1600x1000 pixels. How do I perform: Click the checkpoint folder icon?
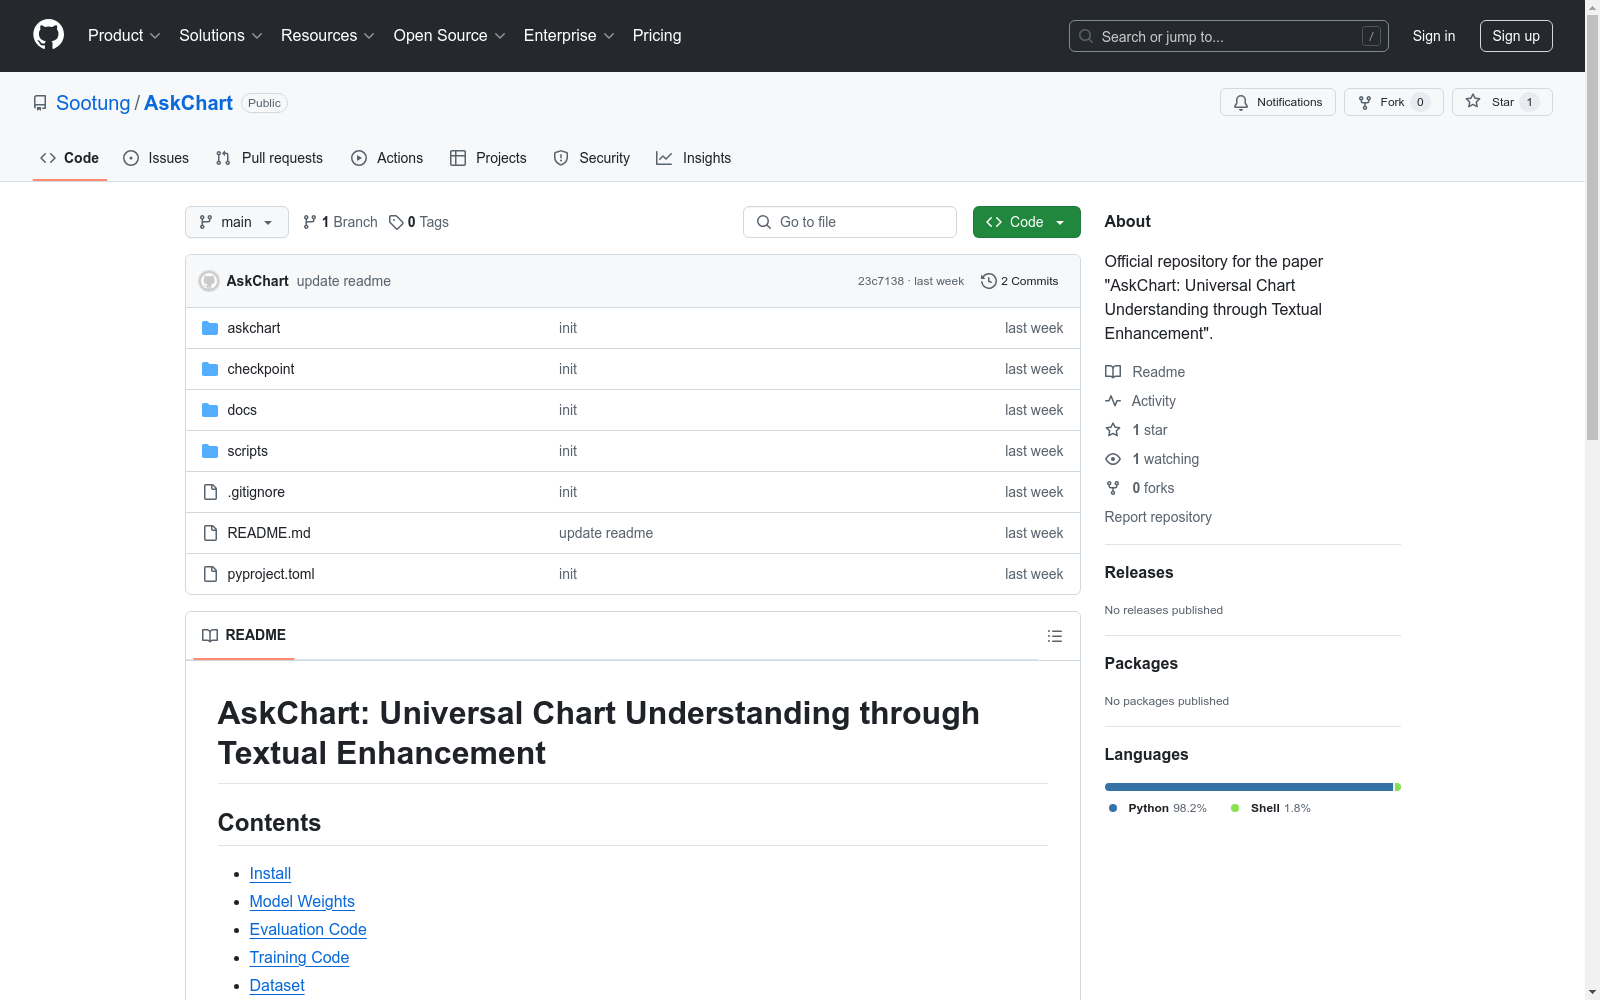click(210, 369)
